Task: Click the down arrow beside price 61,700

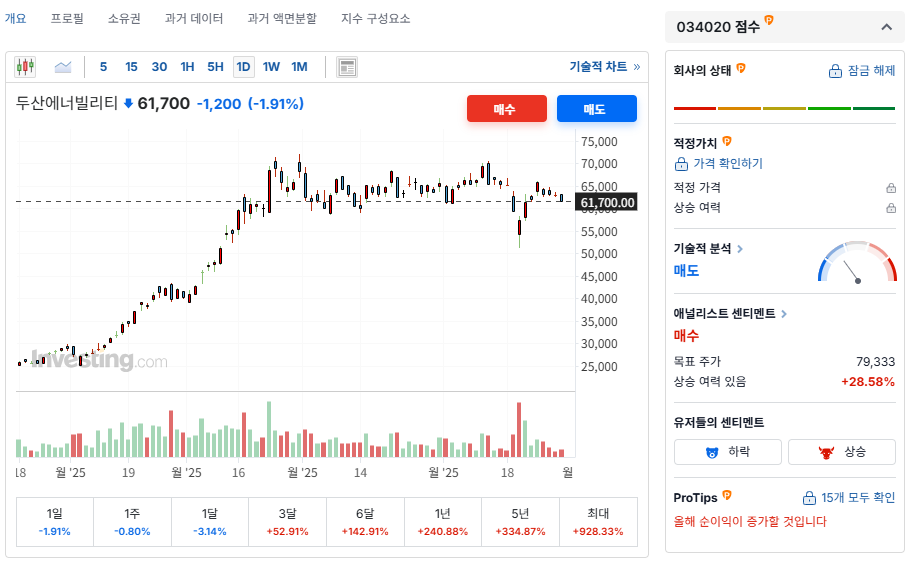Action: [x=129, y=104]
